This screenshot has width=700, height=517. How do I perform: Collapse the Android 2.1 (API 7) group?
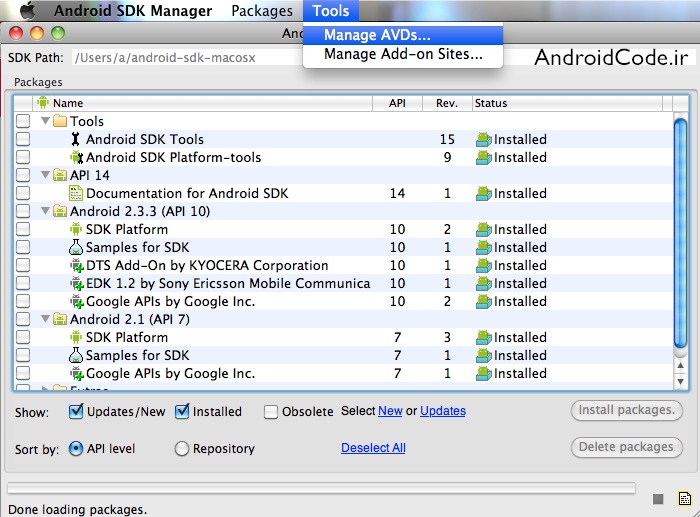click(x=45, y=320)
